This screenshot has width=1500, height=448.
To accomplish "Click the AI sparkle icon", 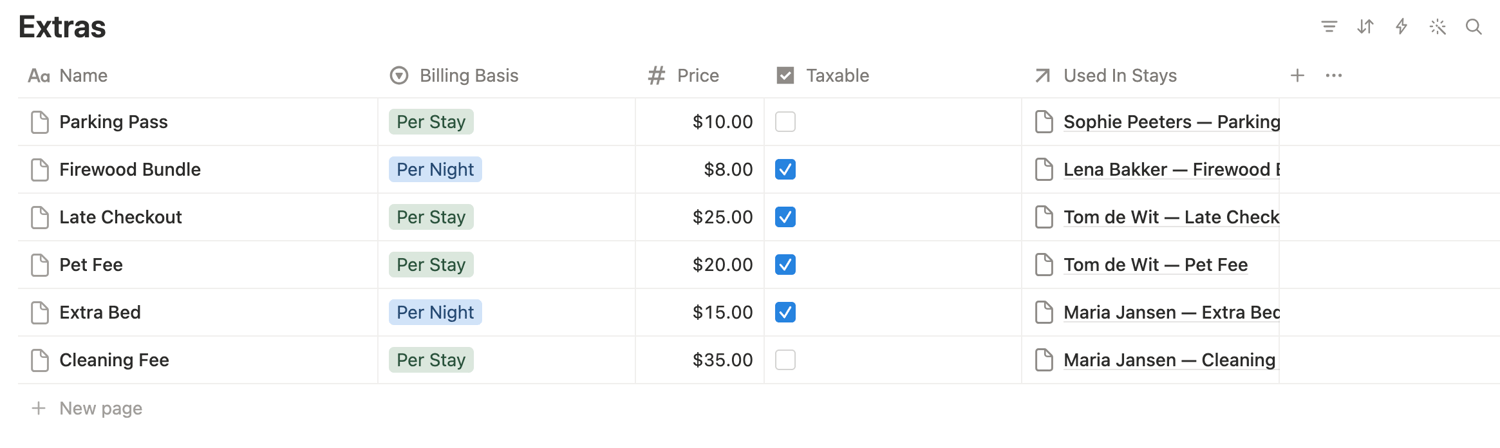I will (x=1438, y=27).
